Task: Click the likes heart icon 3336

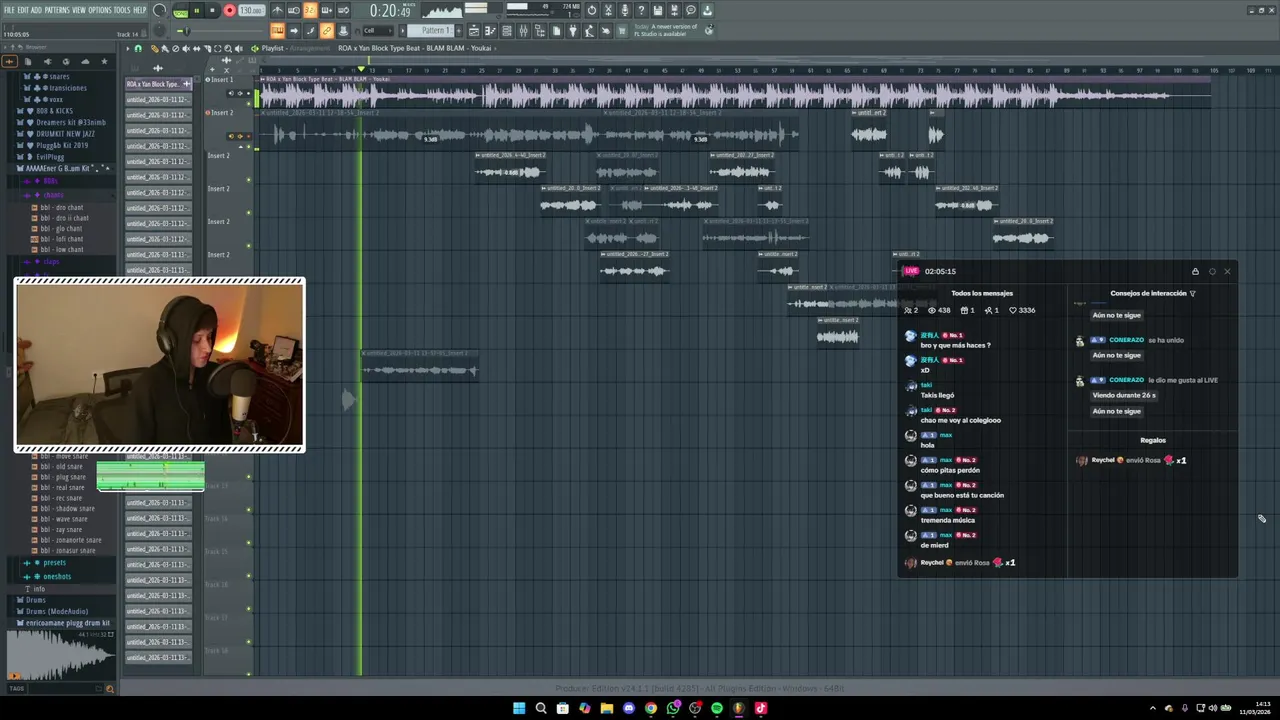Action: [1013, 310]
